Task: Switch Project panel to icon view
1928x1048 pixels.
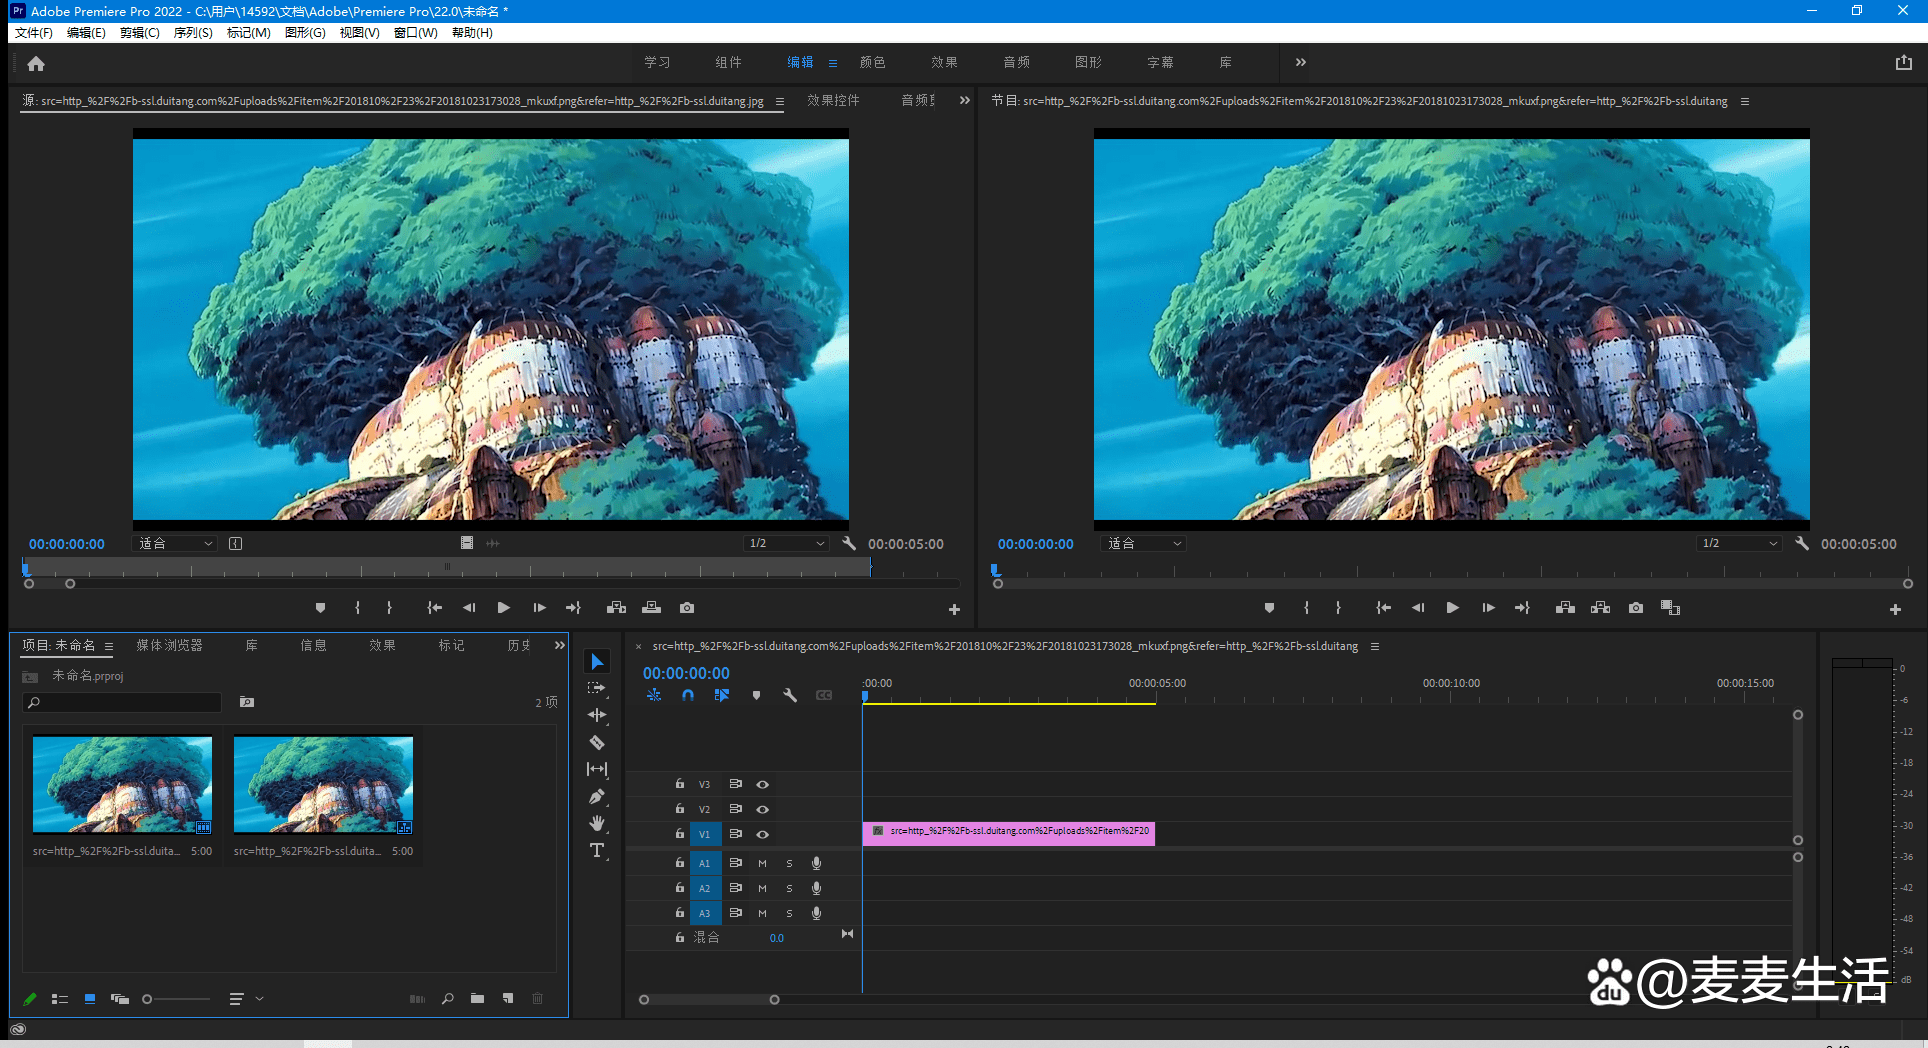Action: click(90, 998)
